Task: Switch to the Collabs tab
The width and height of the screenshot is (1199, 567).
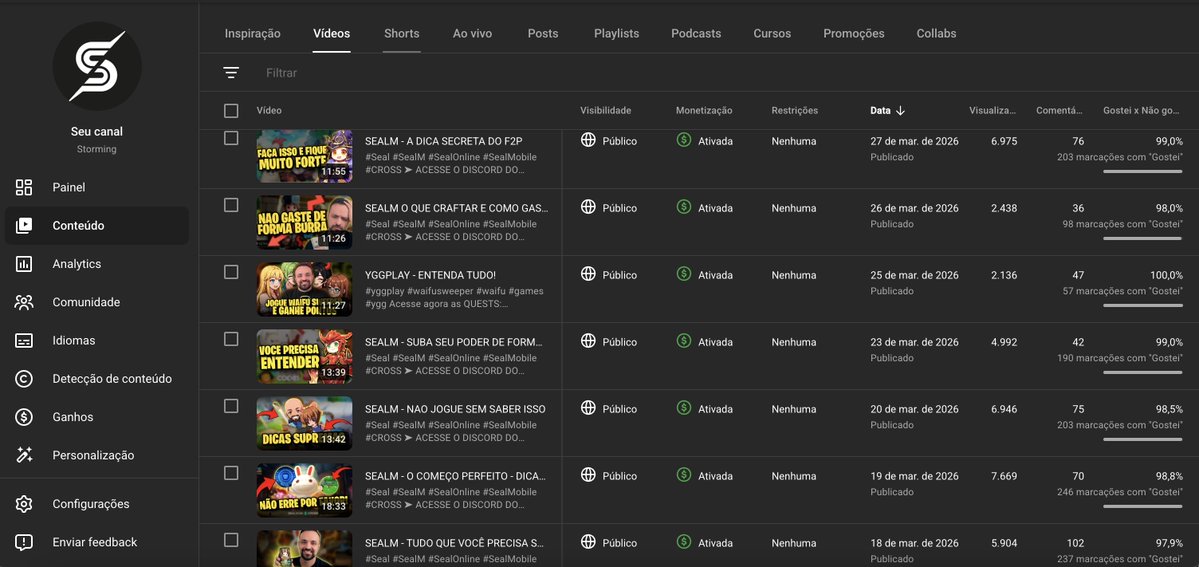Action: pos(937,34)
